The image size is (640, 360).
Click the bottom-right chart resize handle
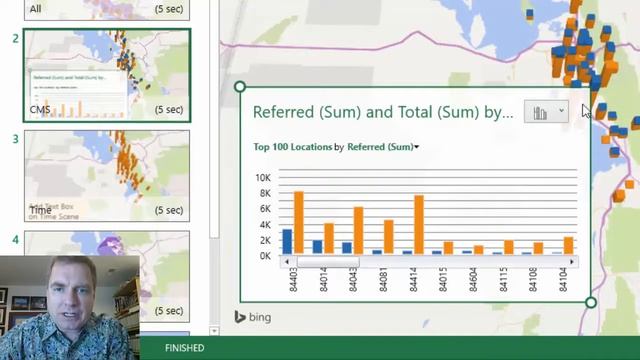591,302
